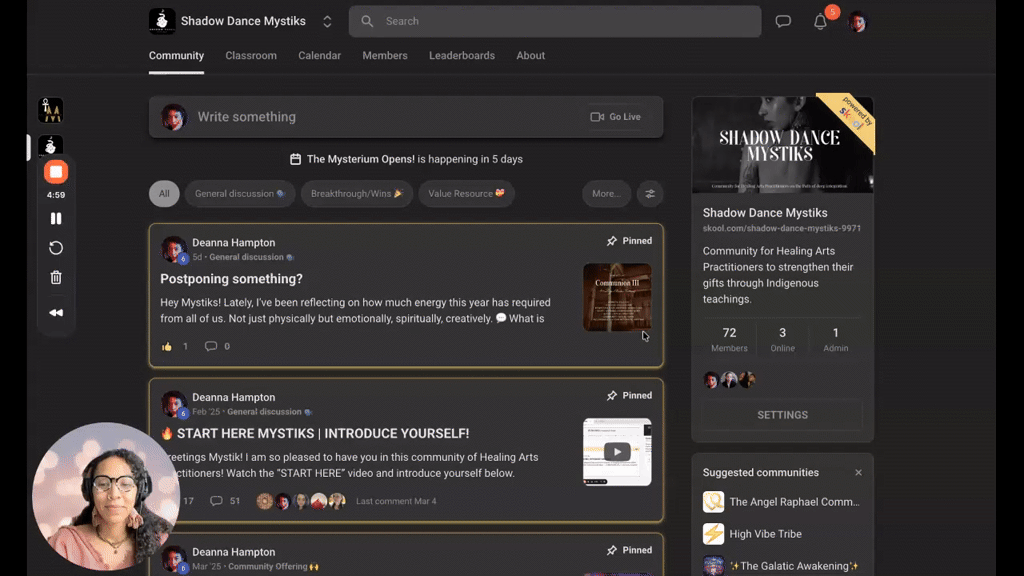Open the Postponing something? post

(231, 279)
